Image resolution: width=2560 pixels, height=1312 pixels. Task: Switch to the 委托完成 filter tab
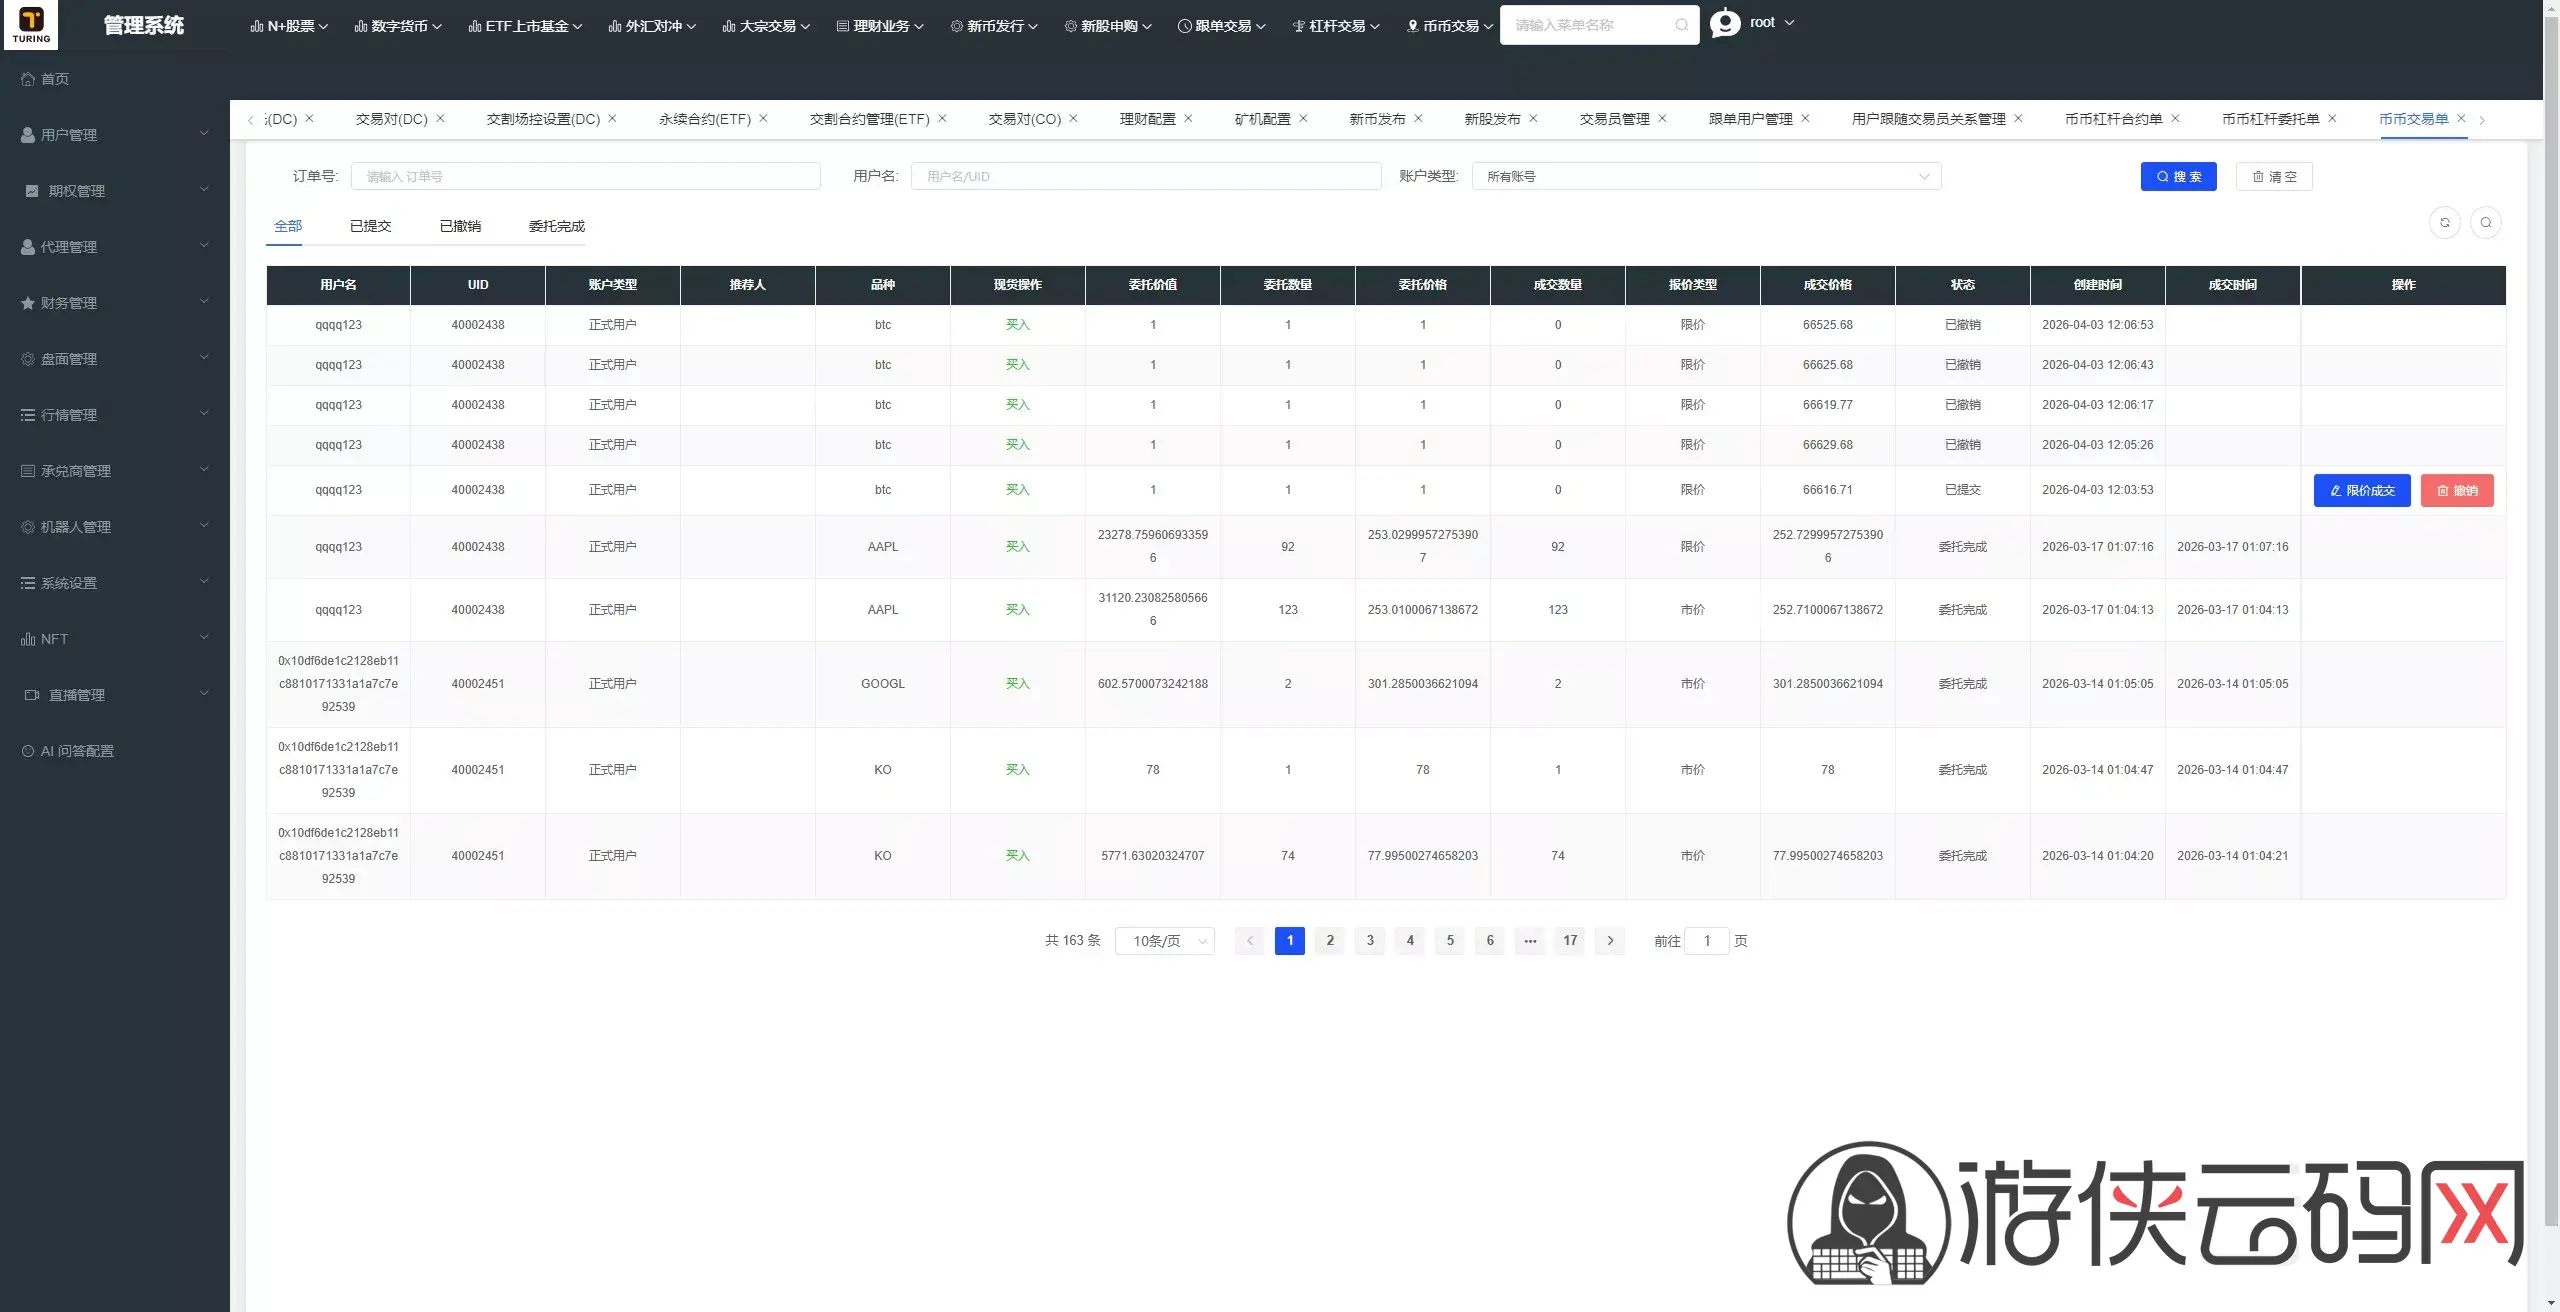[557, 226]
